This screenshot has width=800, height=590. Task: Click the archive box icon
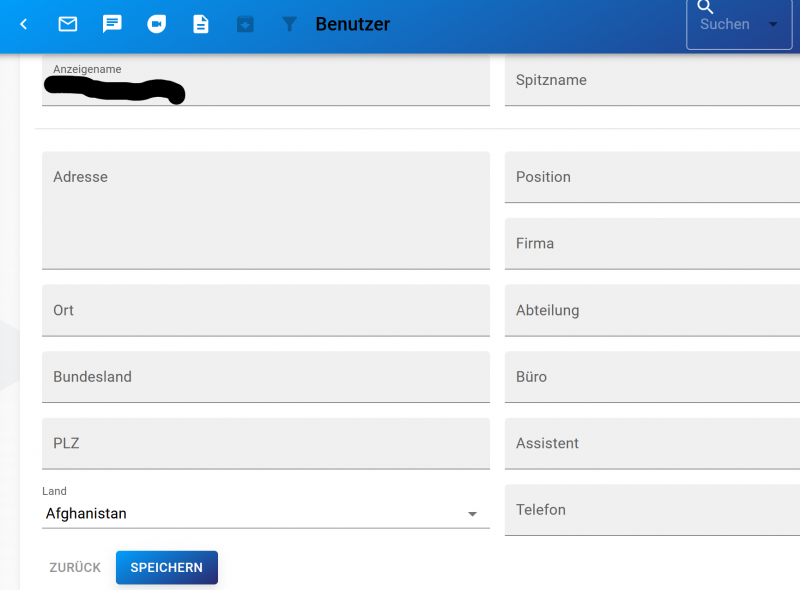245,24
